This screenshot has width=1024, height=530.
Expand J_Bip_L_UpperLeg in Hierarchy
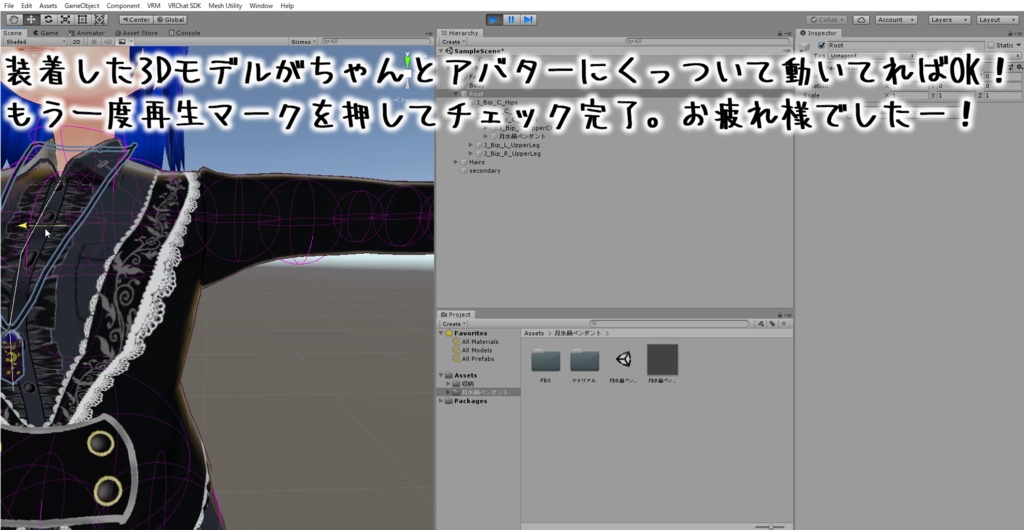(x=471, y=145)
